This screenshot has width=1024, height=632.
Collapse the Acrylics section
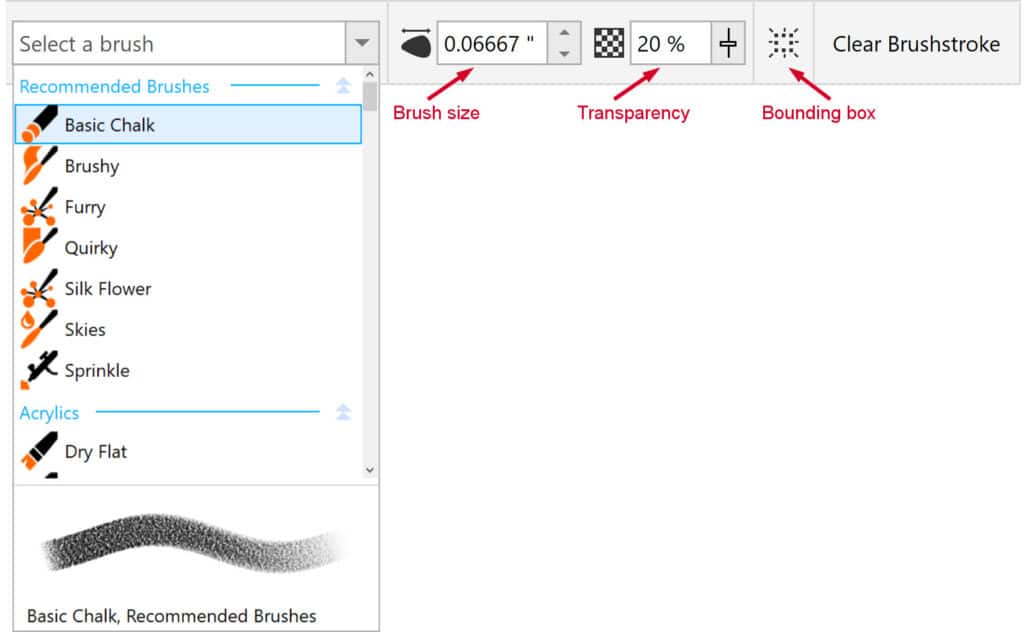[x=344, y=412]
